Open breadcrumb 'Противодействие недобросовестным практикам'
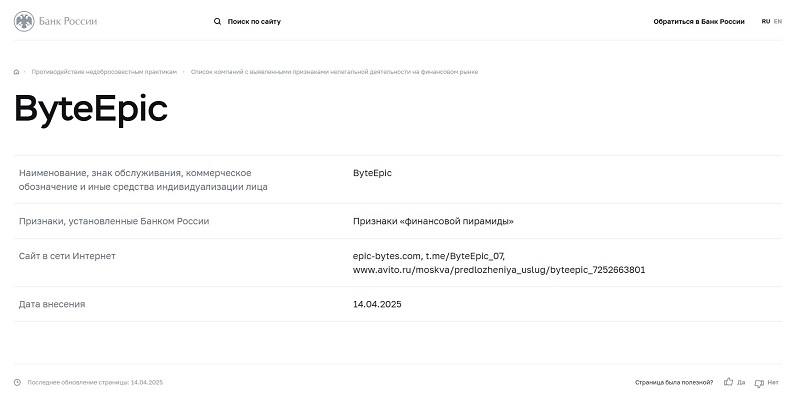 click(104, 72)
